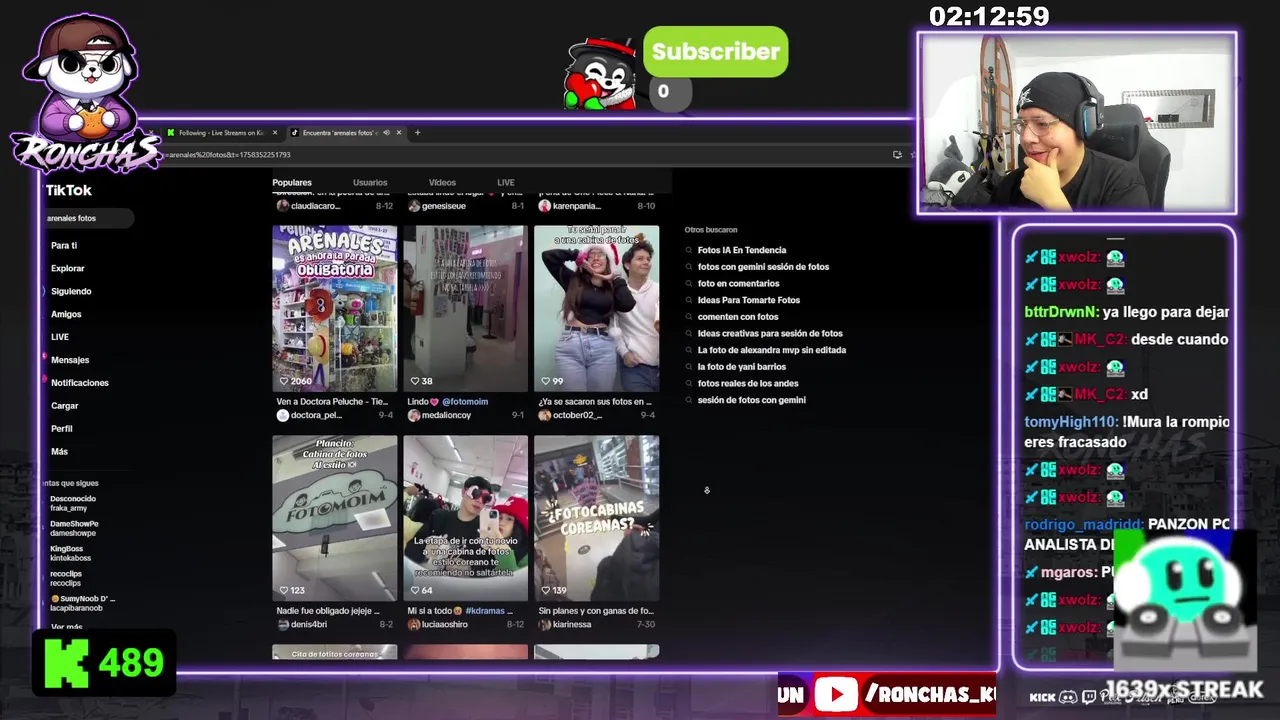
Task: Open Perfil in sidebar
Action: (61, 429)
